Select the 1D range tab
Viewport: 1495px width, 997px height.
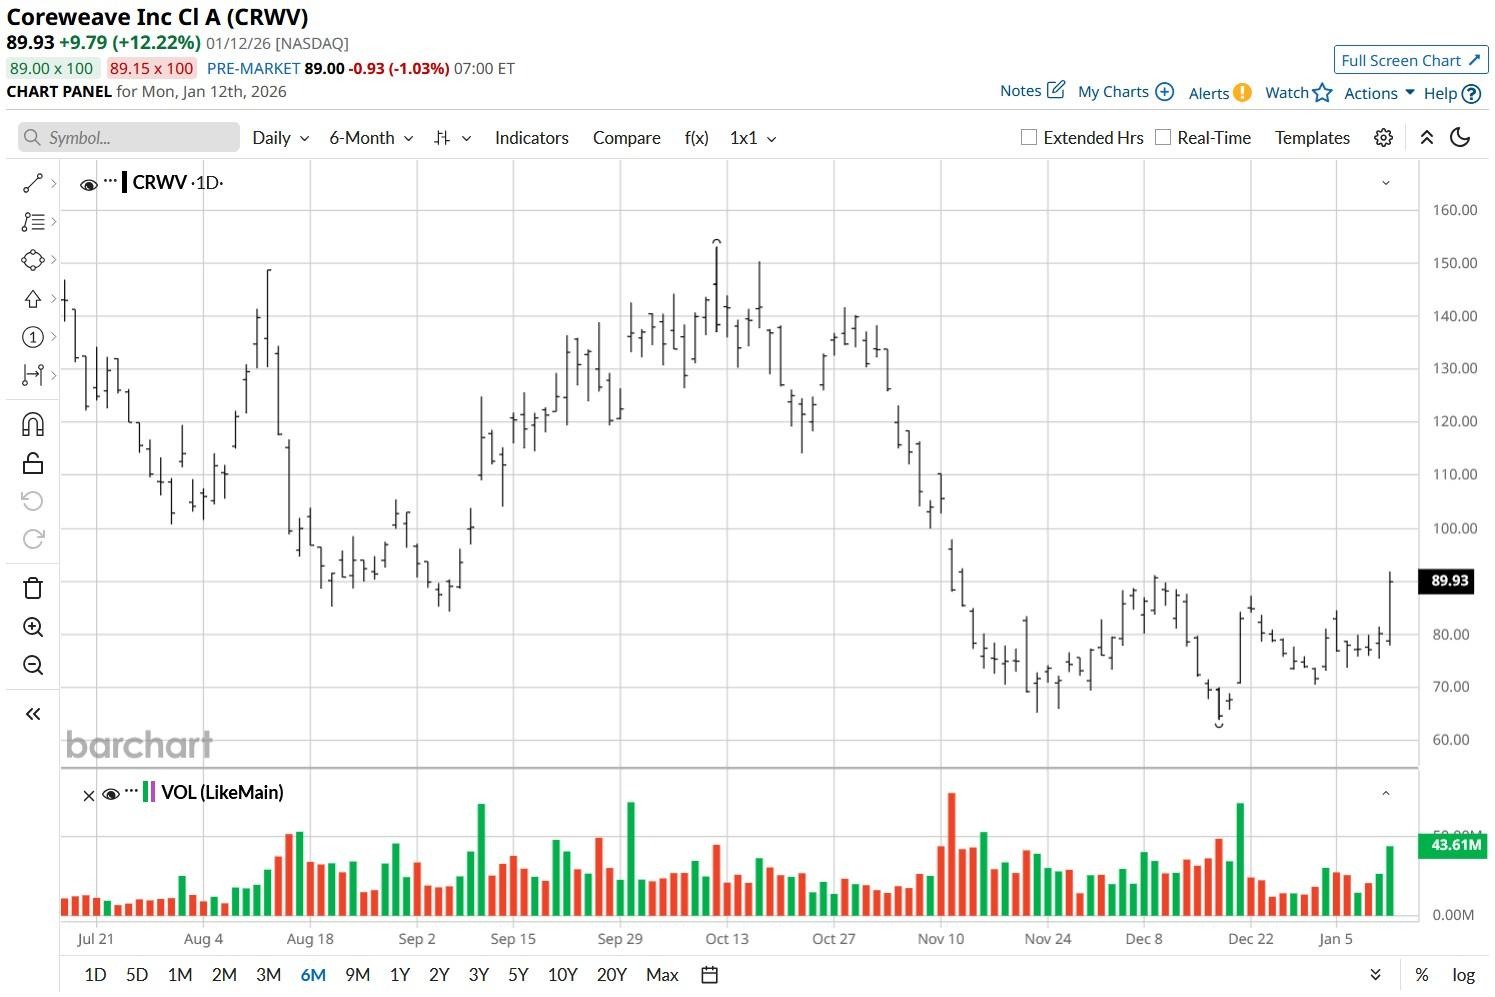(x=95, y=975)
